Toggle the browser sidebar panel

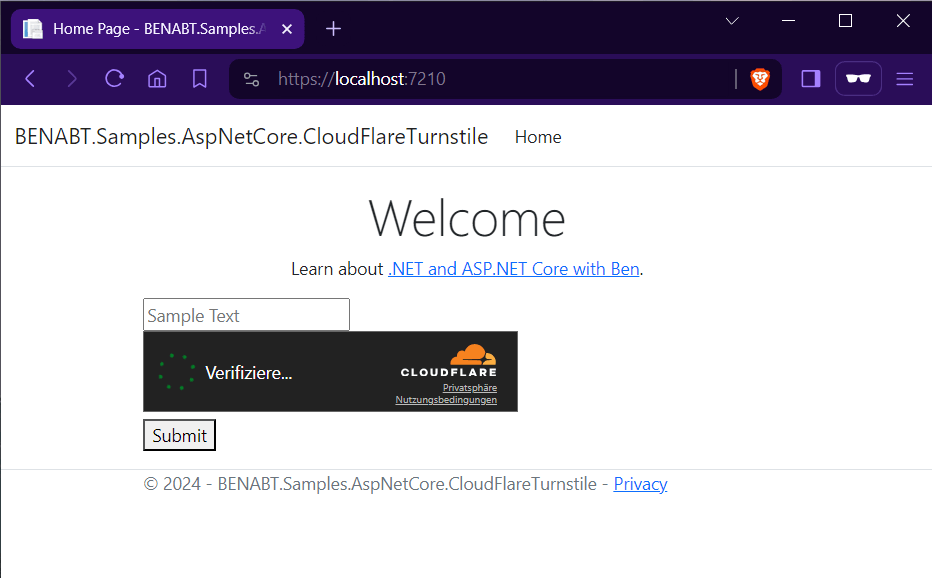pyautogui.click(x=811, y=79)
